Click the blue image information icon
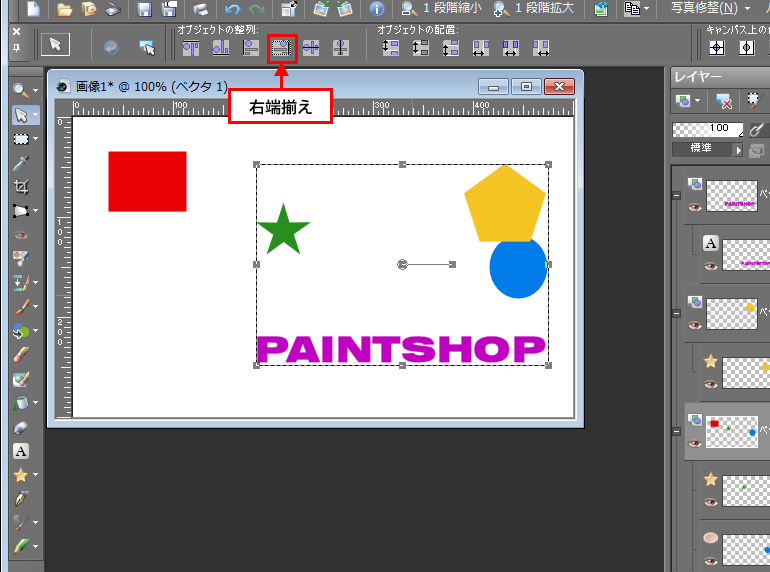The width and height of the screenshot is (770, 572). (377, 9)
